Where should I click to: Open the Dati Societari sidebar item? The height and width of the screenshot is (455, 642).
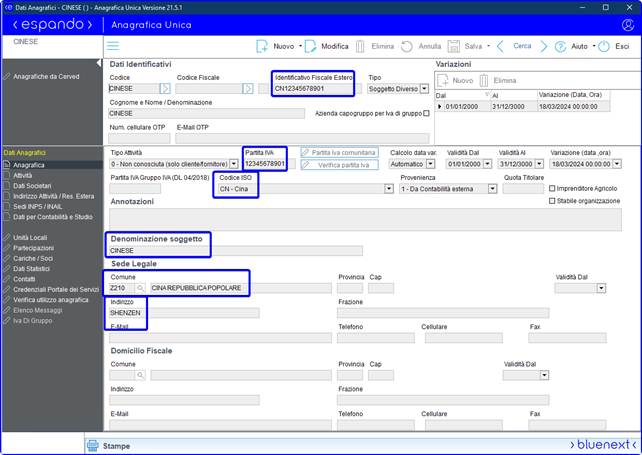[32, 186]
